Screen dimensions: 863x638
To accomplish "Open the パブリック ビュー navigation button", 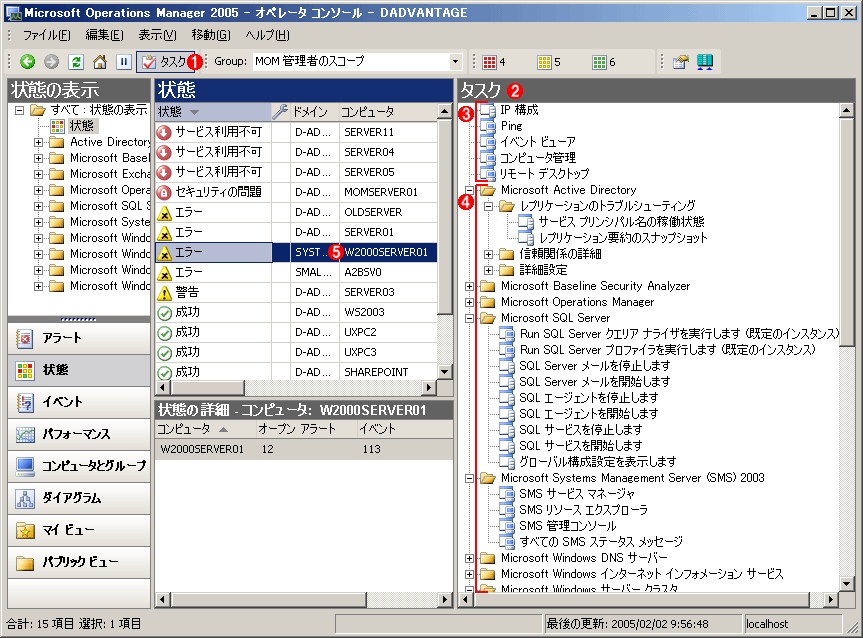I will pos(79,561).
